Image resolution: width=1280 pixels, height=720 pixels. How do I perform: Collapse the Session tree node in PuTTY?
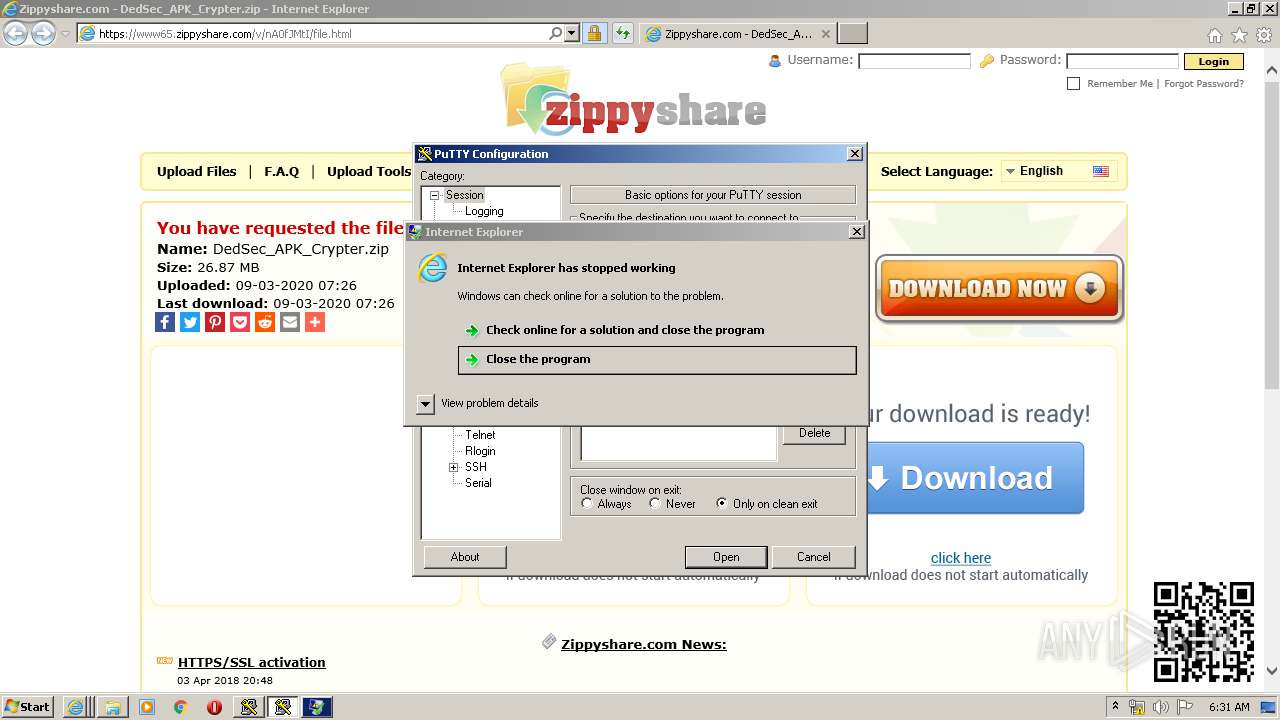tap(435, 196)
